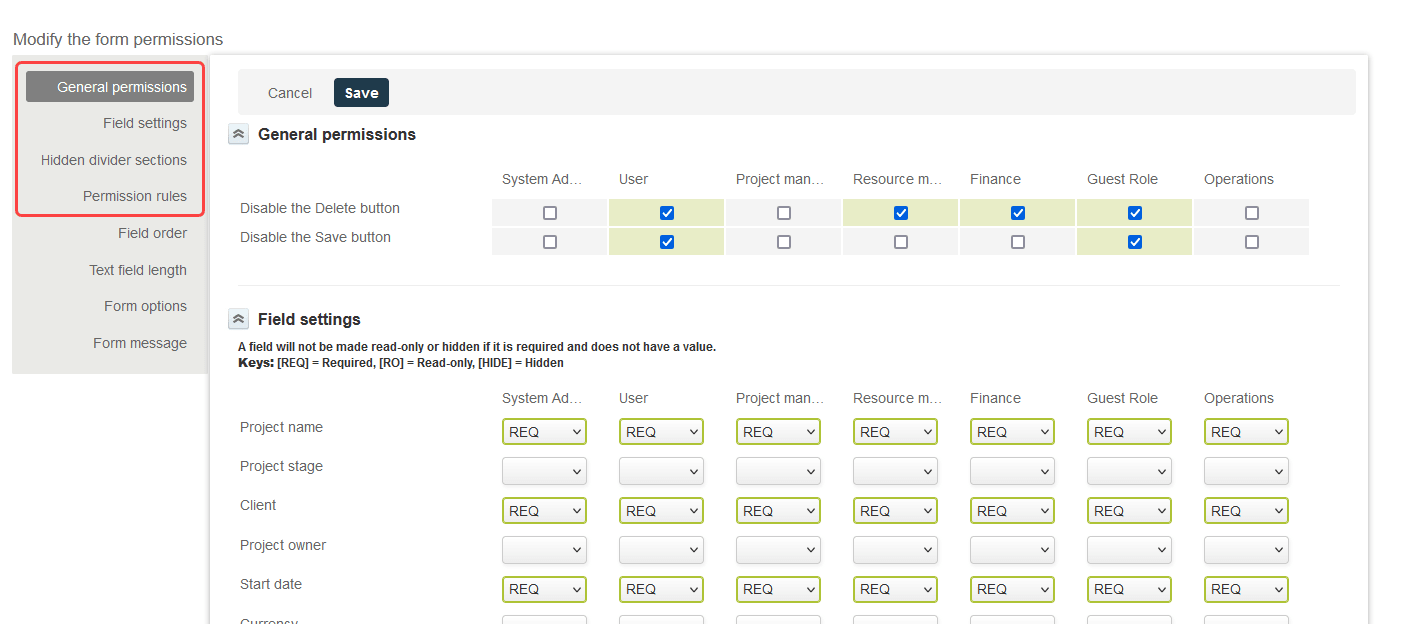Check Disable Save button for Project manager
This screenshot has height=624, width=1418.
[x=784, y=242]
